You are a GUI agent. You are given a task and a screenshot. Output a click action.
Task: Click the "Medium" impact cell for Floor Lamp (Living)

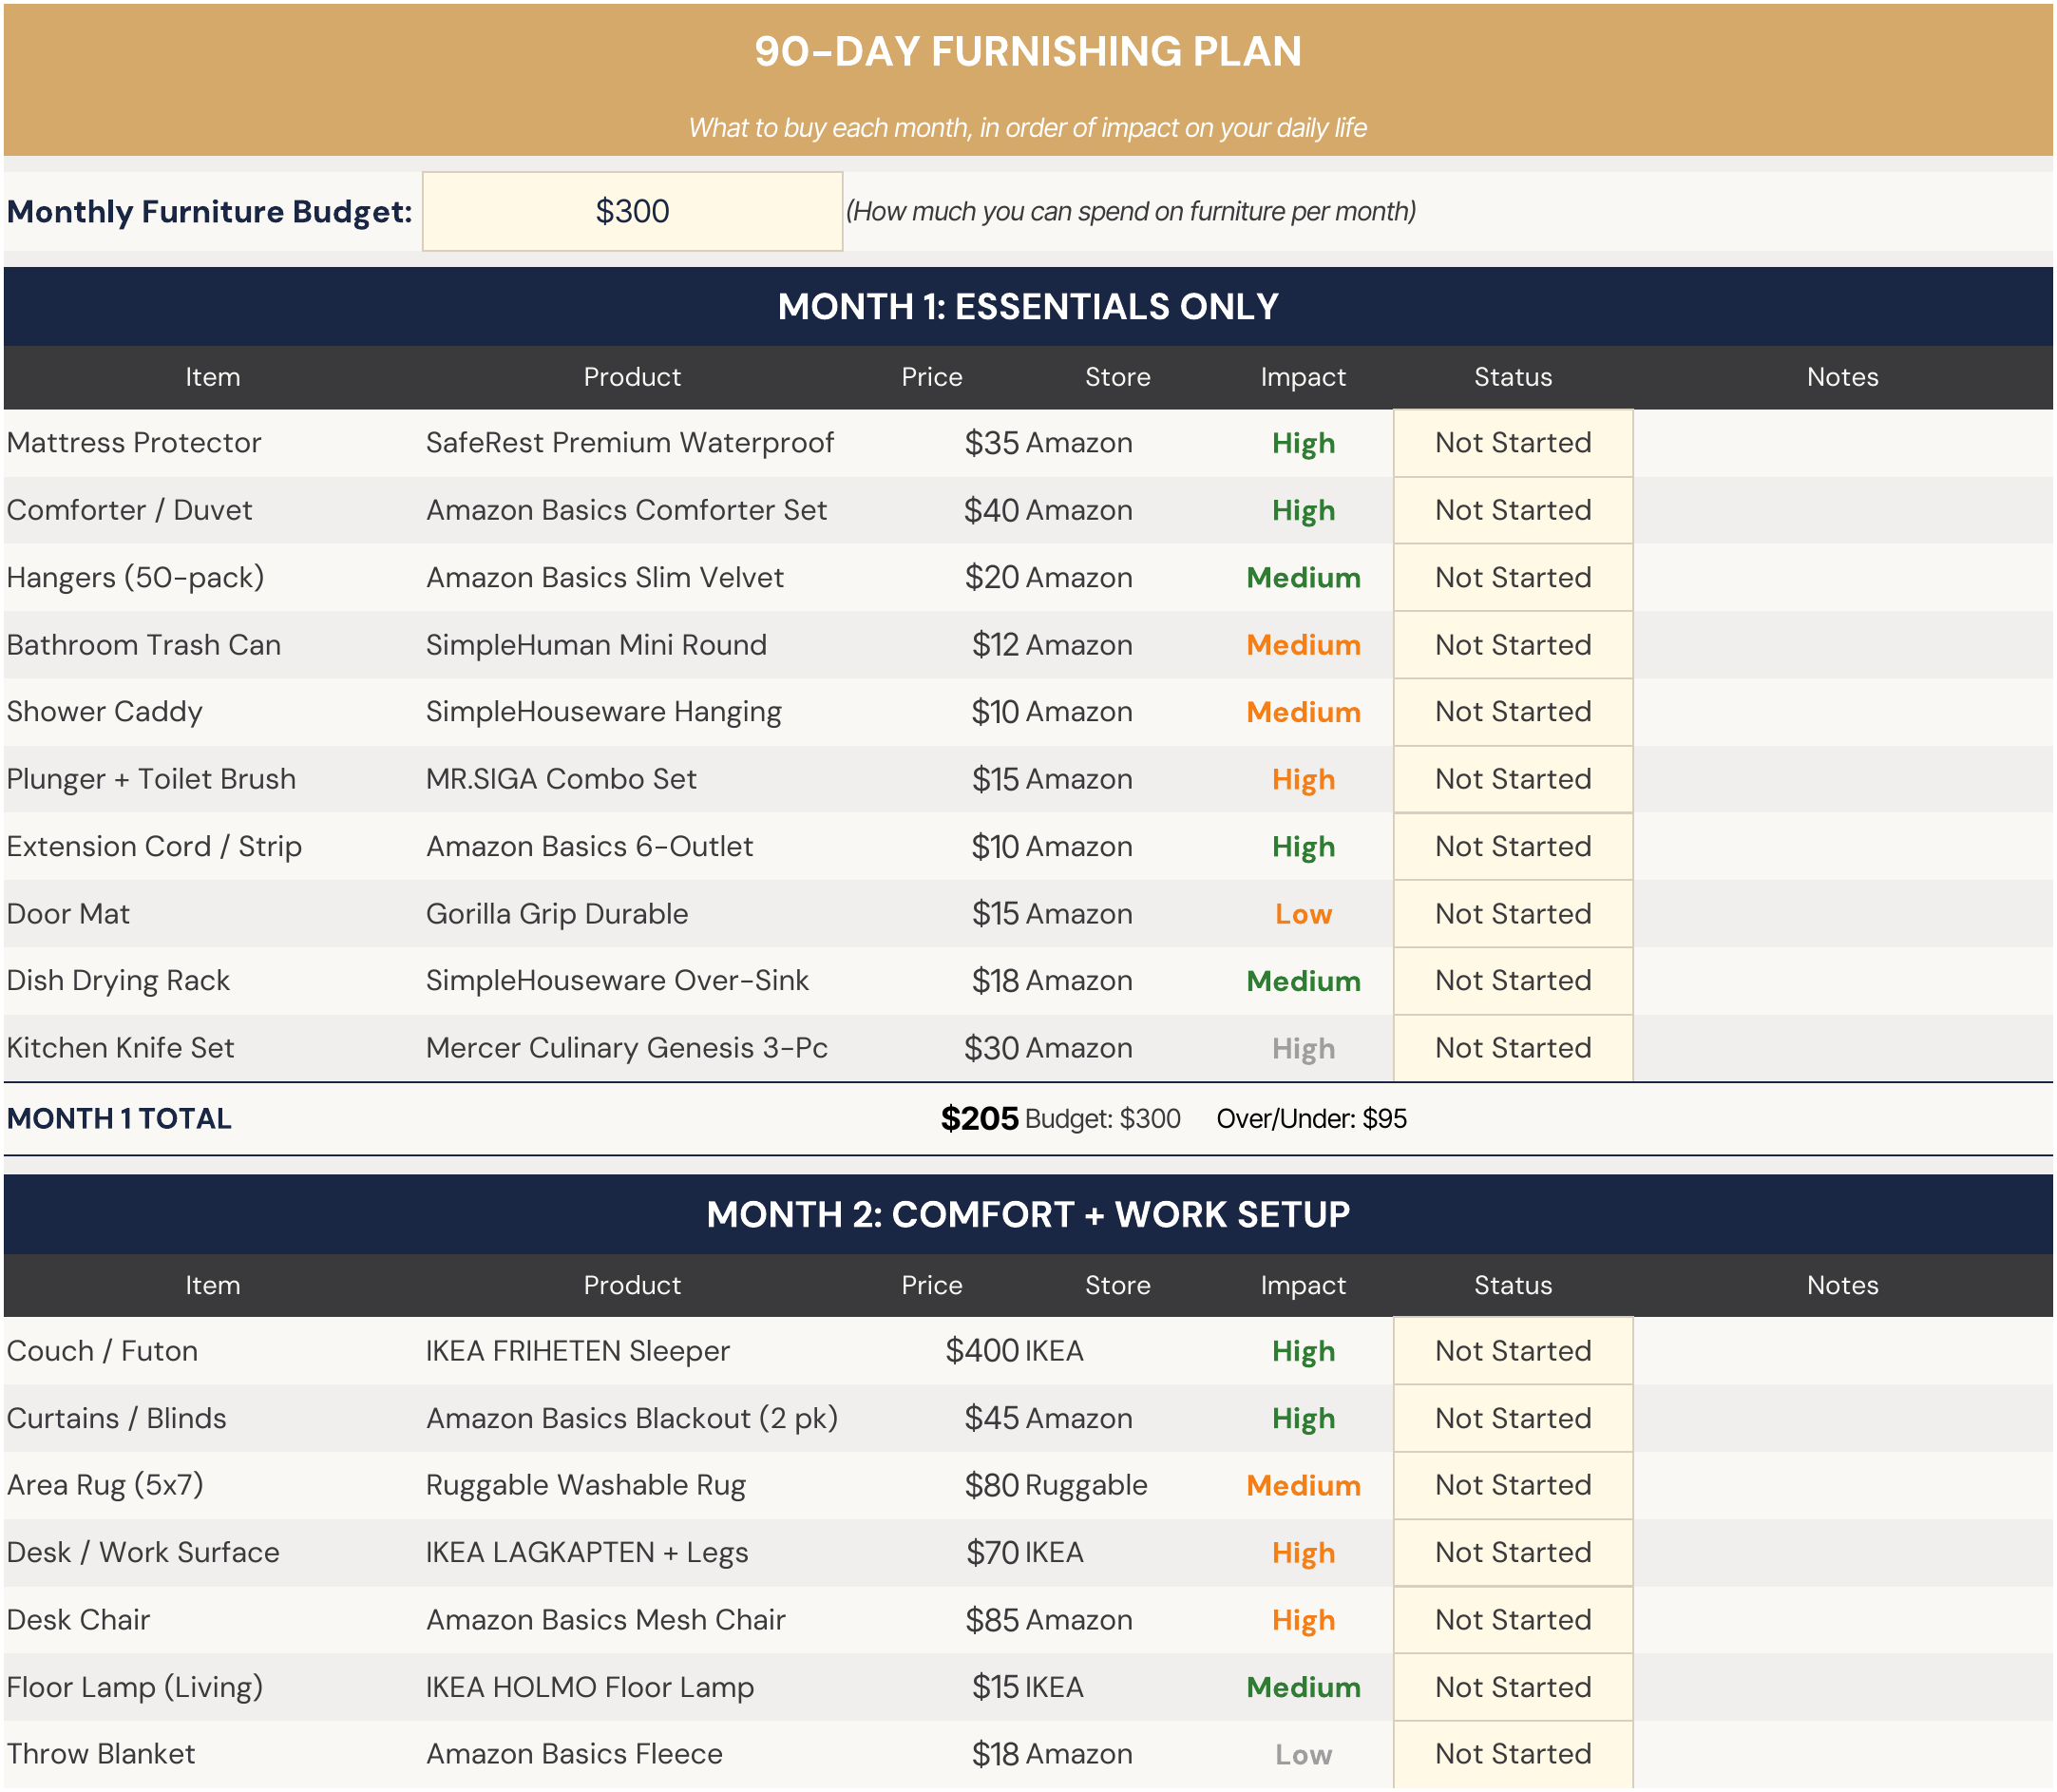click(x=1303, y=1687)
